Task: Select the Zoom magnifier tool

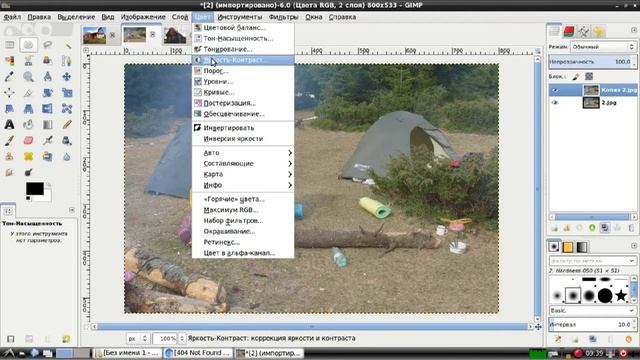Action: click(x=28, y=76)
